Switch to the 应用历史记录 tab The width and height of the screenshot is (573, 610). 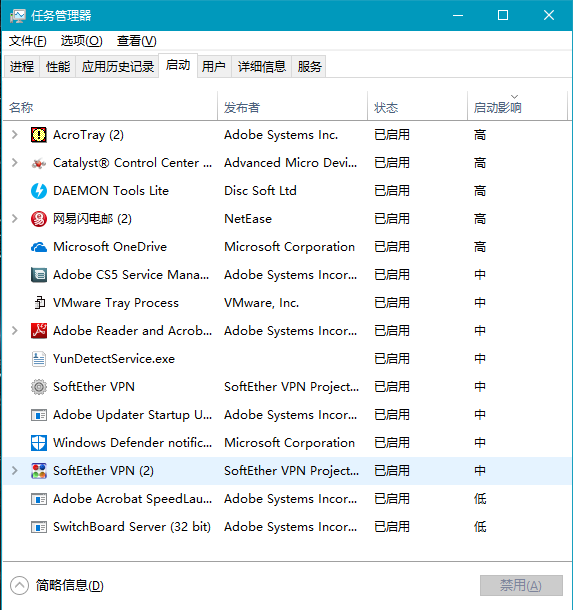point(117,67)
